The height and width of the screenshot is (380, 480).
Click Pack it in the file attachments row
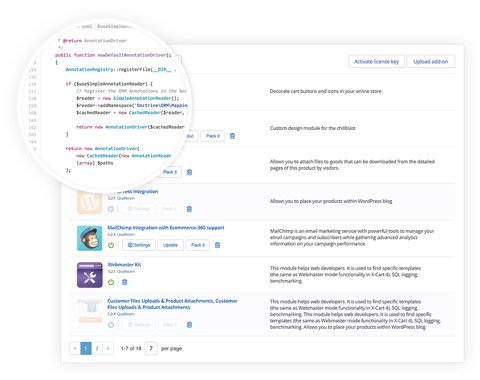coord(170,172)
